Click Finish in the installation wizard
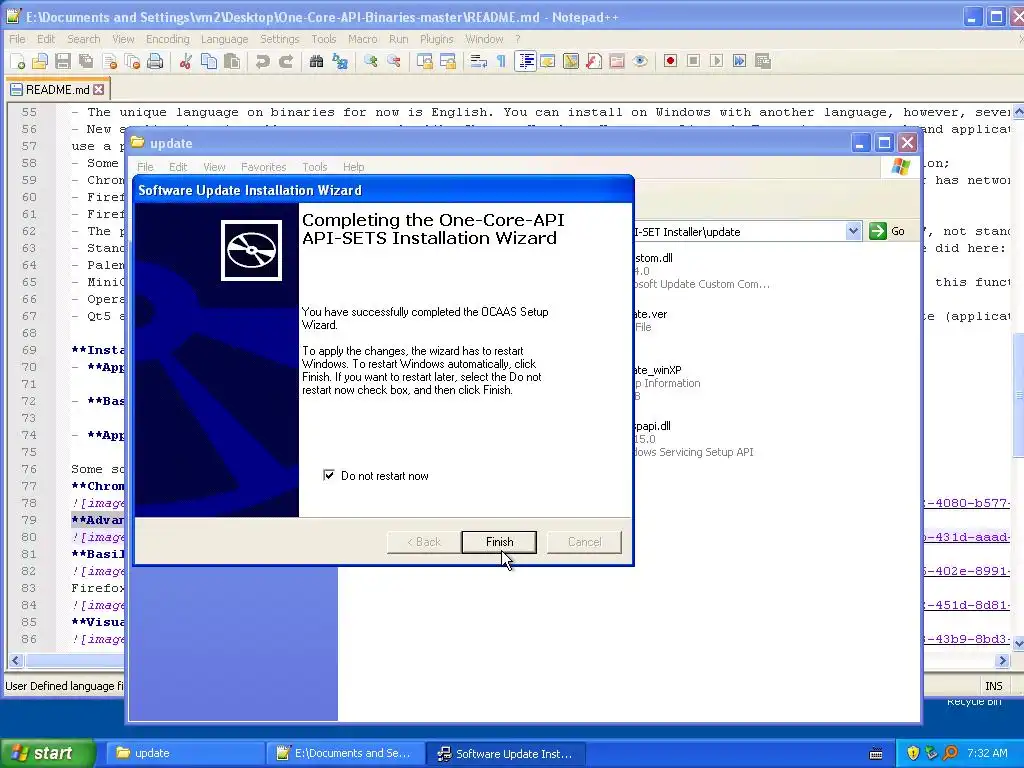 click(499, 541)
